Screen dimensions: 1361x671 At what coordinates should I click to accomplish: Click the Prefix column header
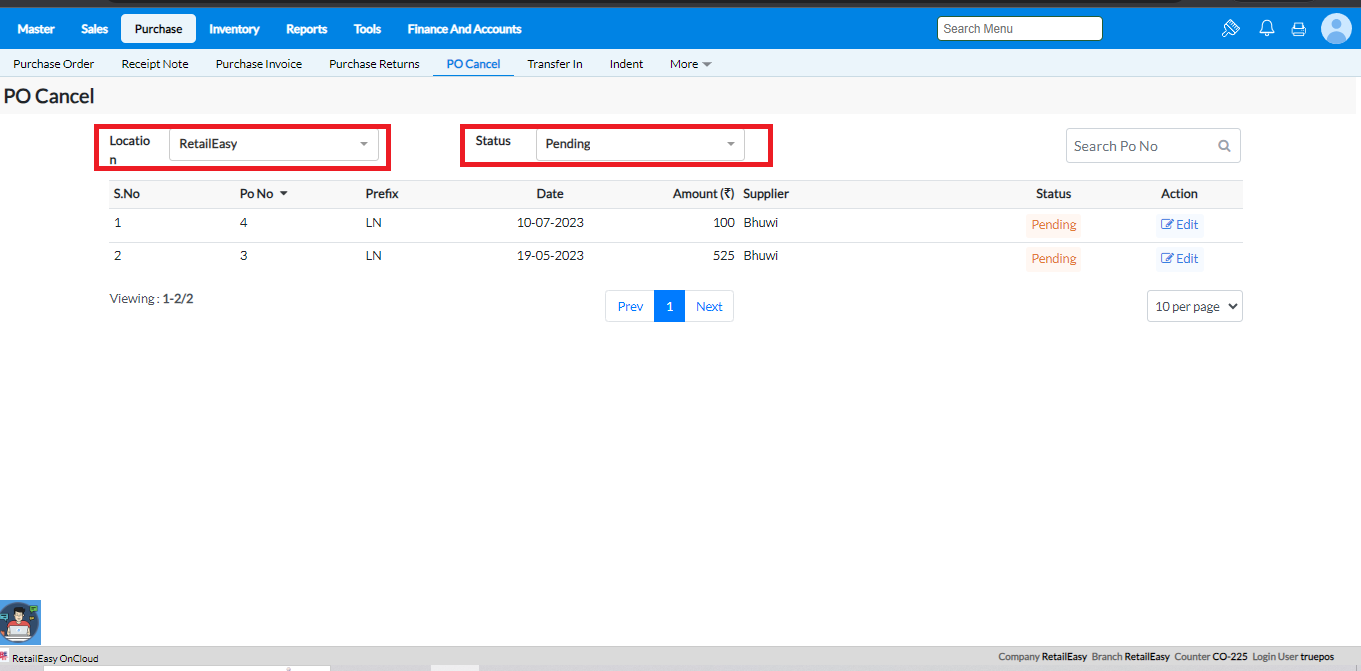click(x=382, y=194)
